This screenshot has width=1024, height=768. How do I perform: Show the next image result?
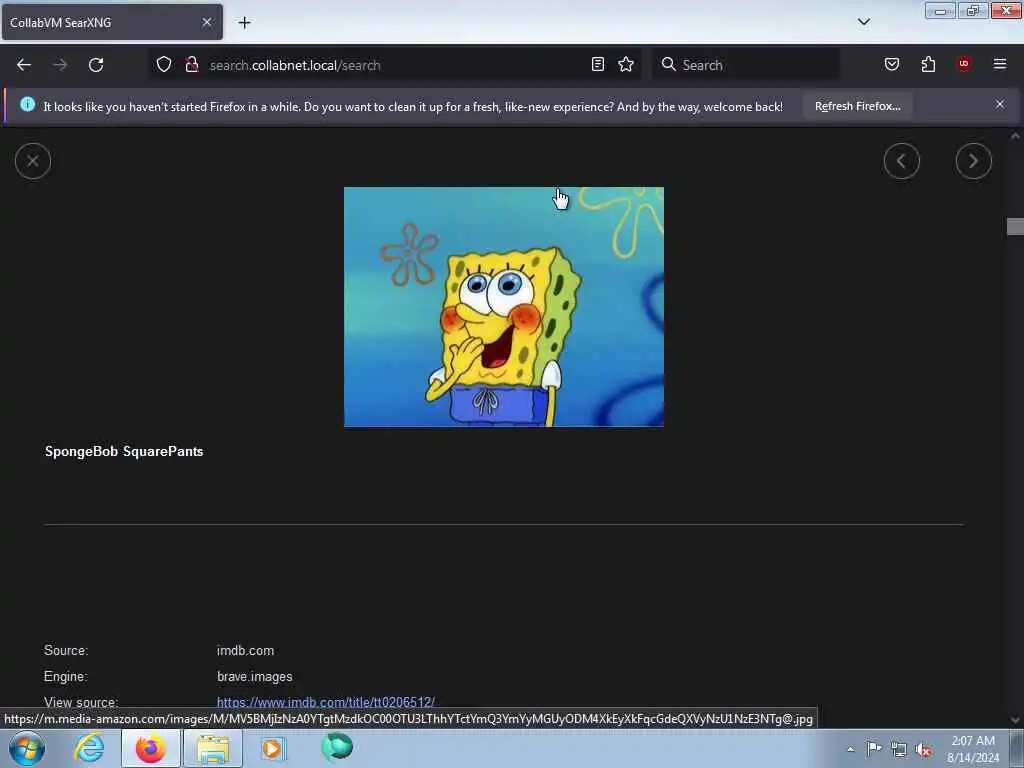coord(974,161)
